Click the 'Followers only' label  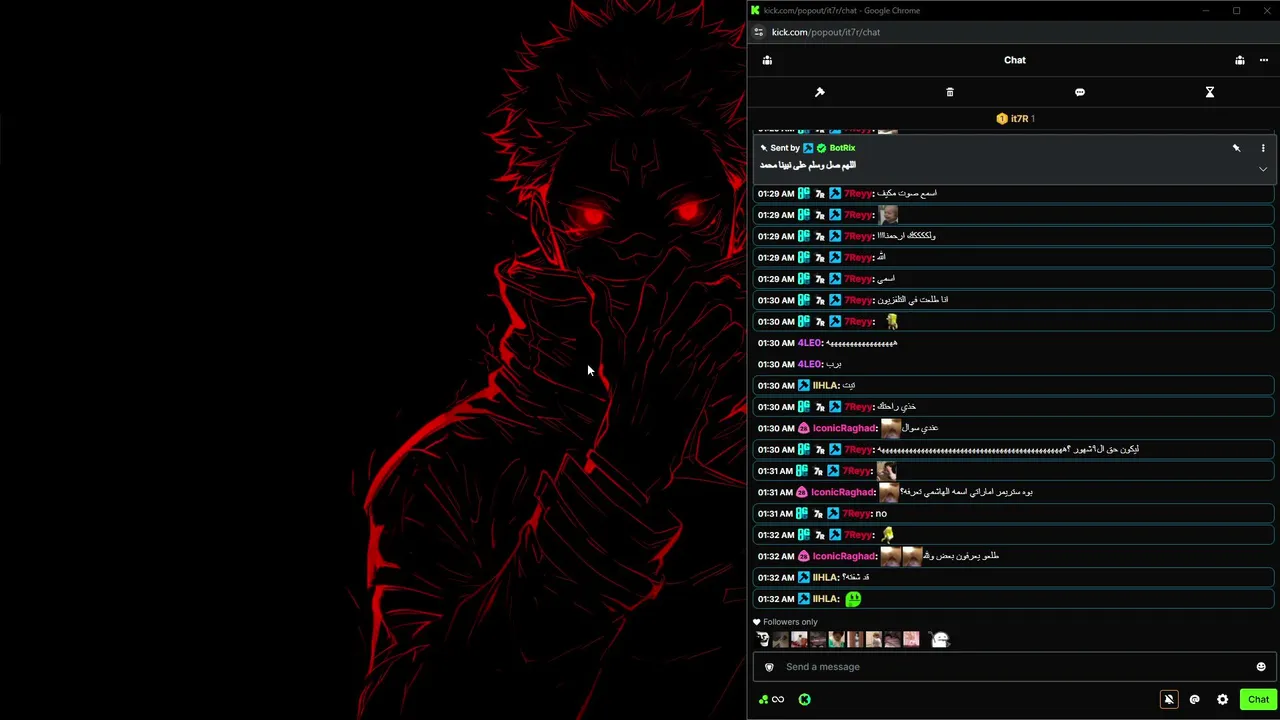click(x=790, y=622)
